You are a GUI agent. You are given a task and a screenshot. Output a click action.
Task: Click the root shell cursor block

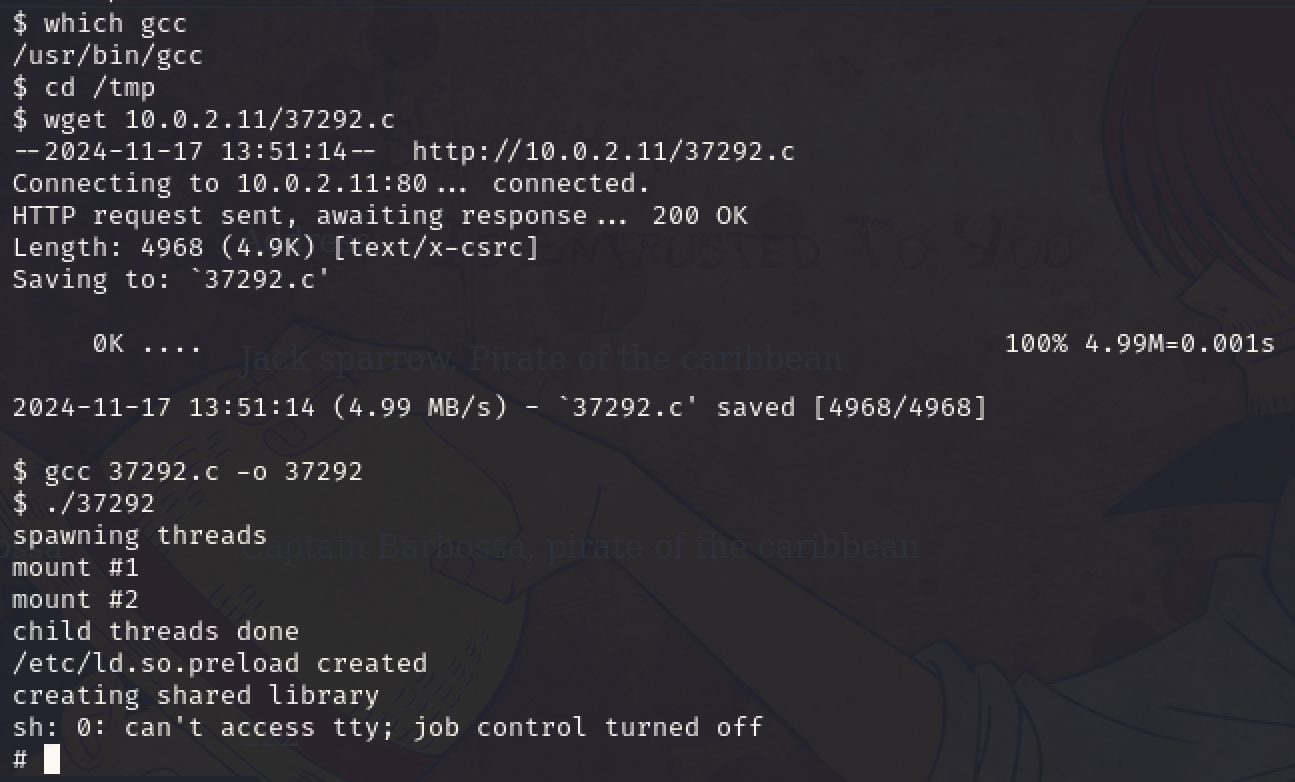coord(52,760)
